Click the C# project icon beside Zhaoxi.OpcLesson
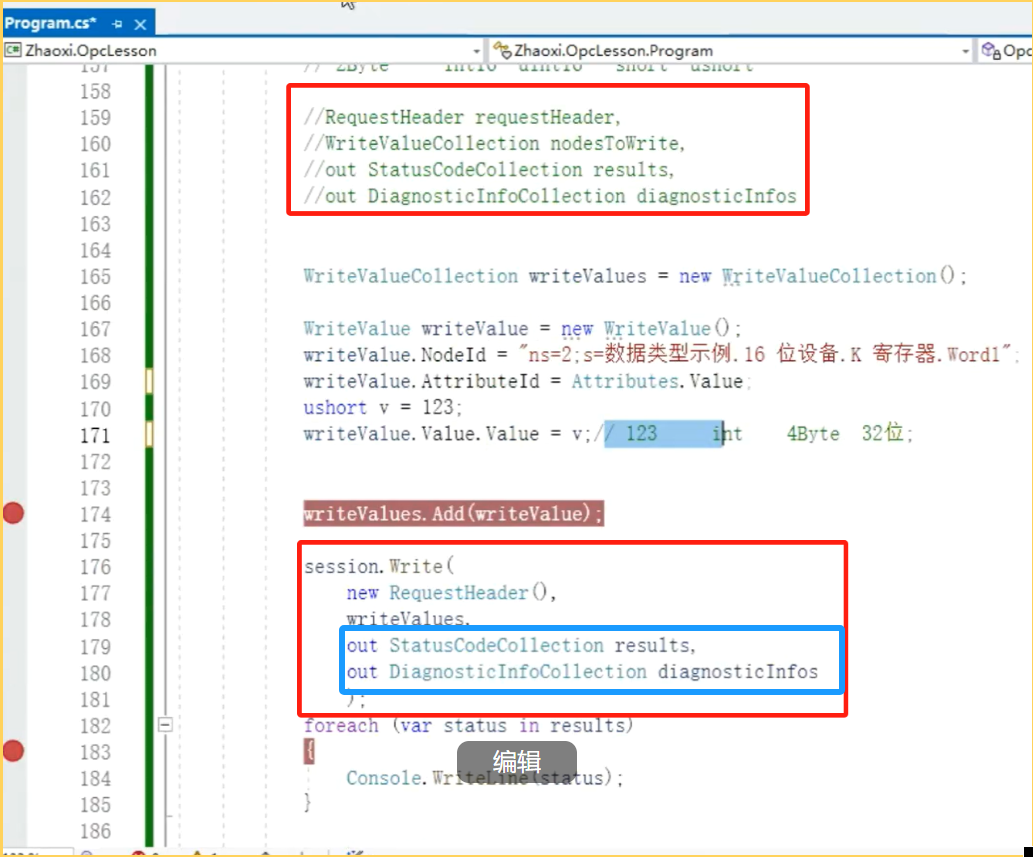The image size is (1033, 857). 13,50
